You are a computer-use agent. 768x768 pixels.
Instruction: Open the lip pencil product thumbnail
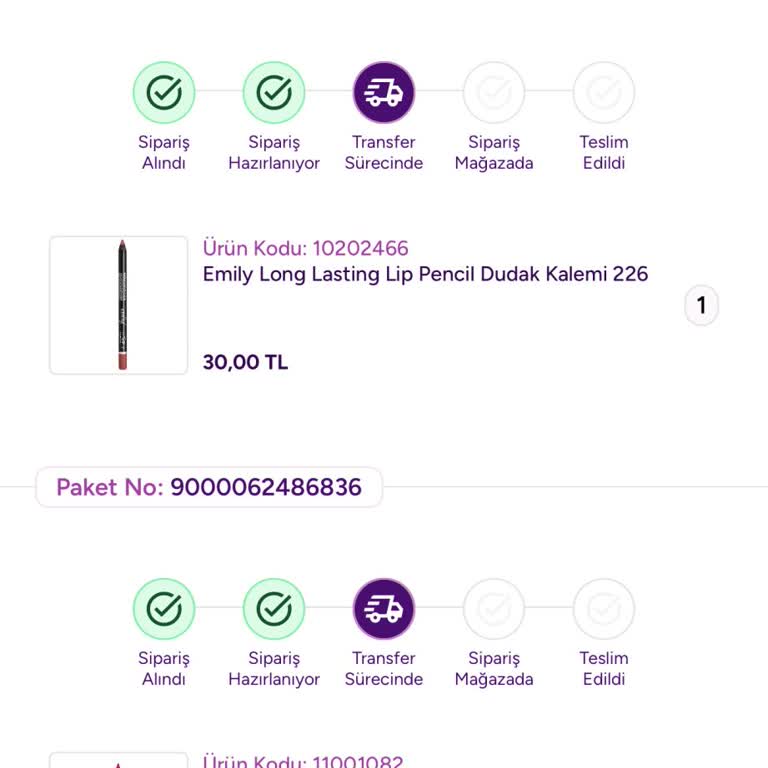coord(119,305)
